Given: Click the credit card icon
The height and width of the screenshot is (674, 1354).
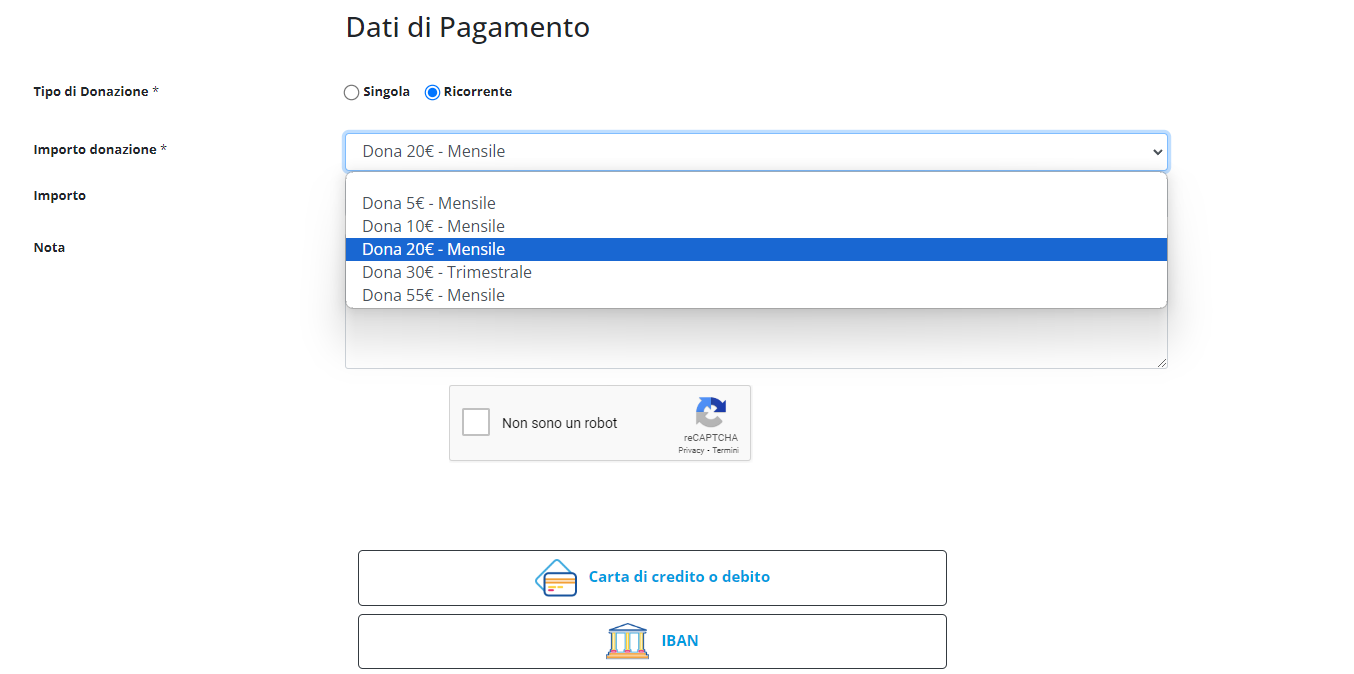Looking at the screenshot, I should (557, 577).
